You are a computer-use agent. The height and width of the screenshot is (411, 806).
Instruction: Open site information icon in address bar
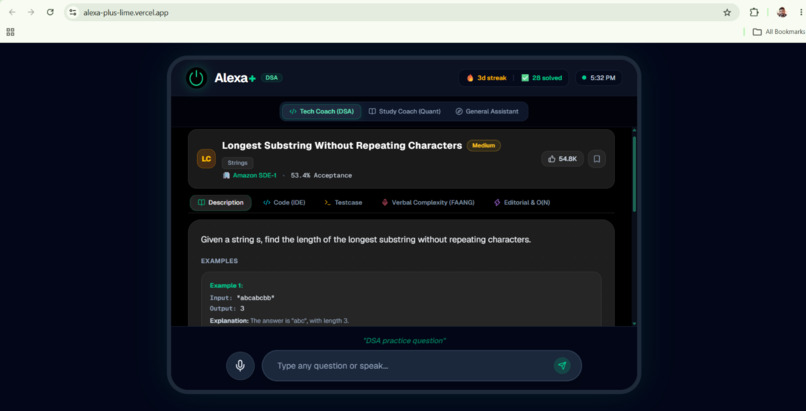(72, 12)
